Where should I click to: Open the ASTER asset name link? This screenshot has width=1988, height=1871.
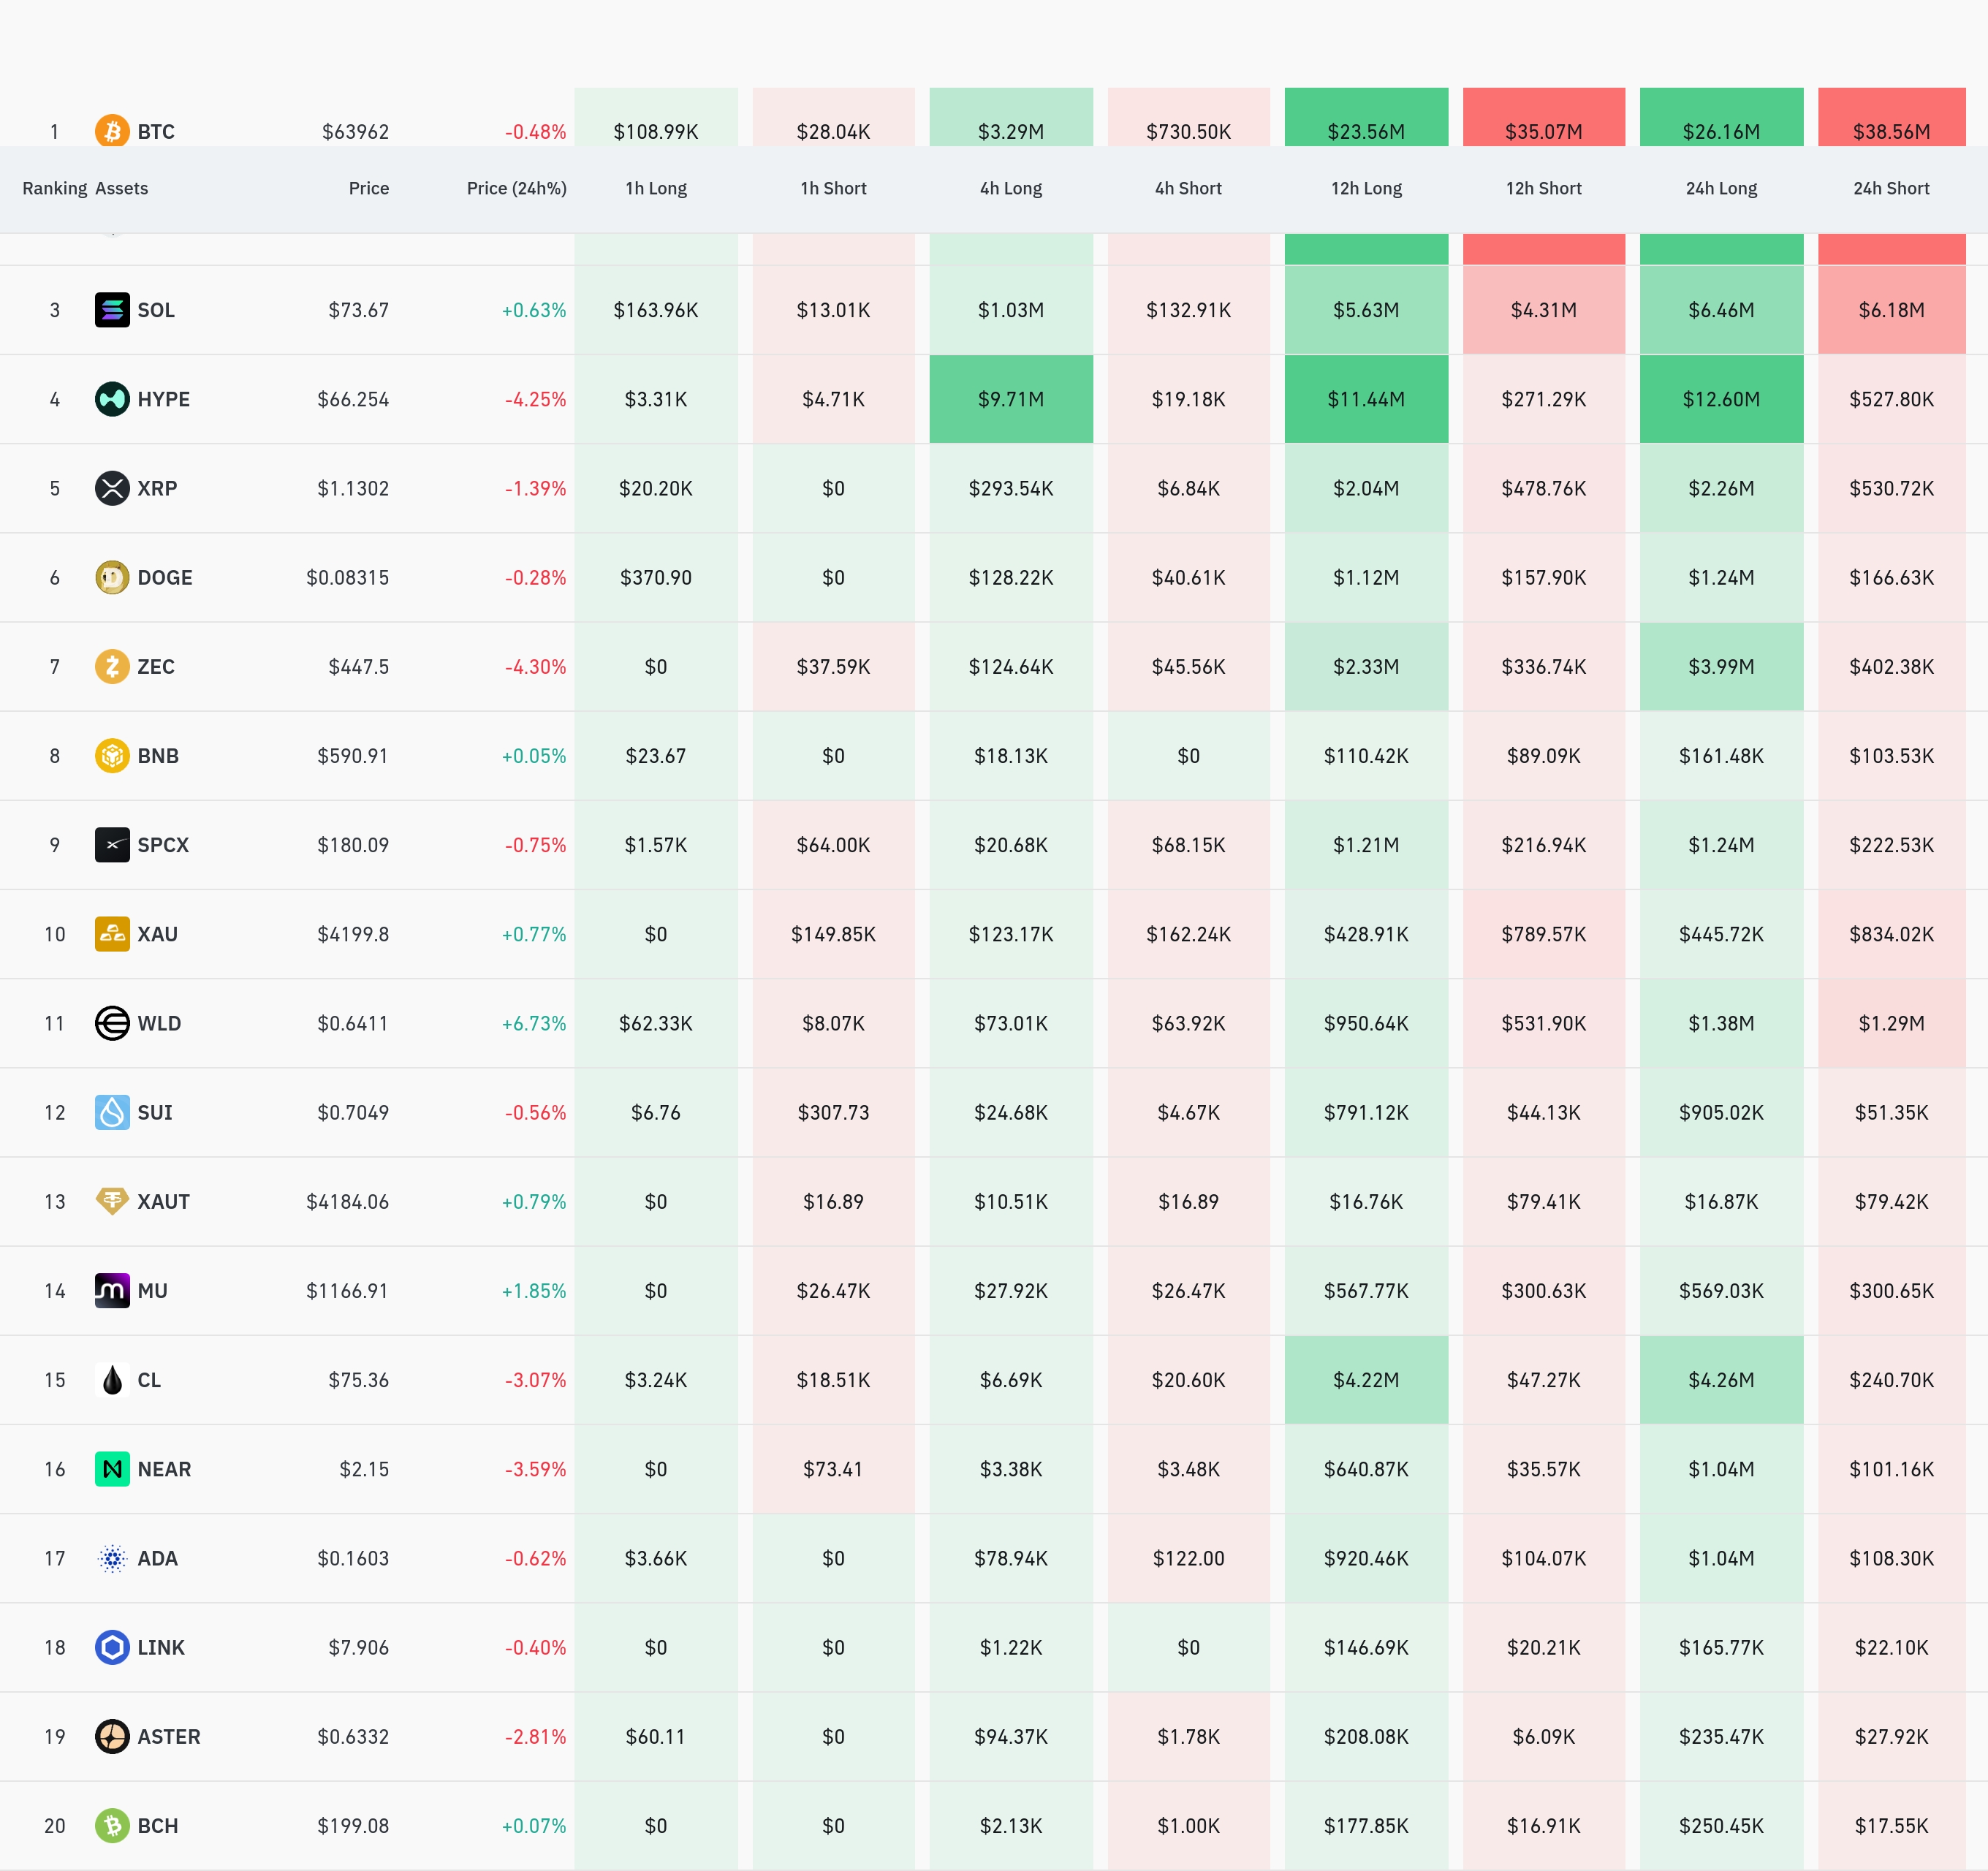click(169, 1736)
